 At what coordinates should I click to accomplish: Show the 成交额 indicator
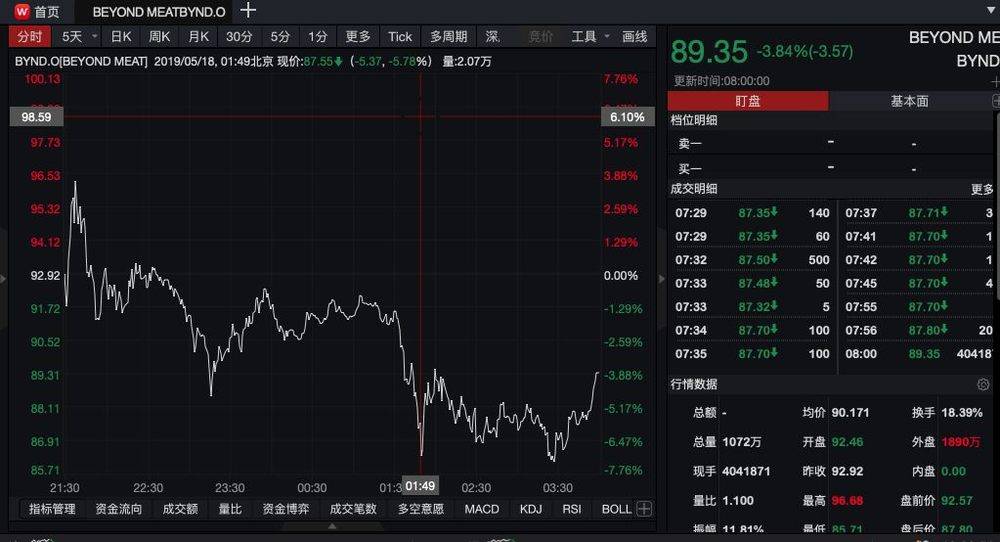pos(180,509)
